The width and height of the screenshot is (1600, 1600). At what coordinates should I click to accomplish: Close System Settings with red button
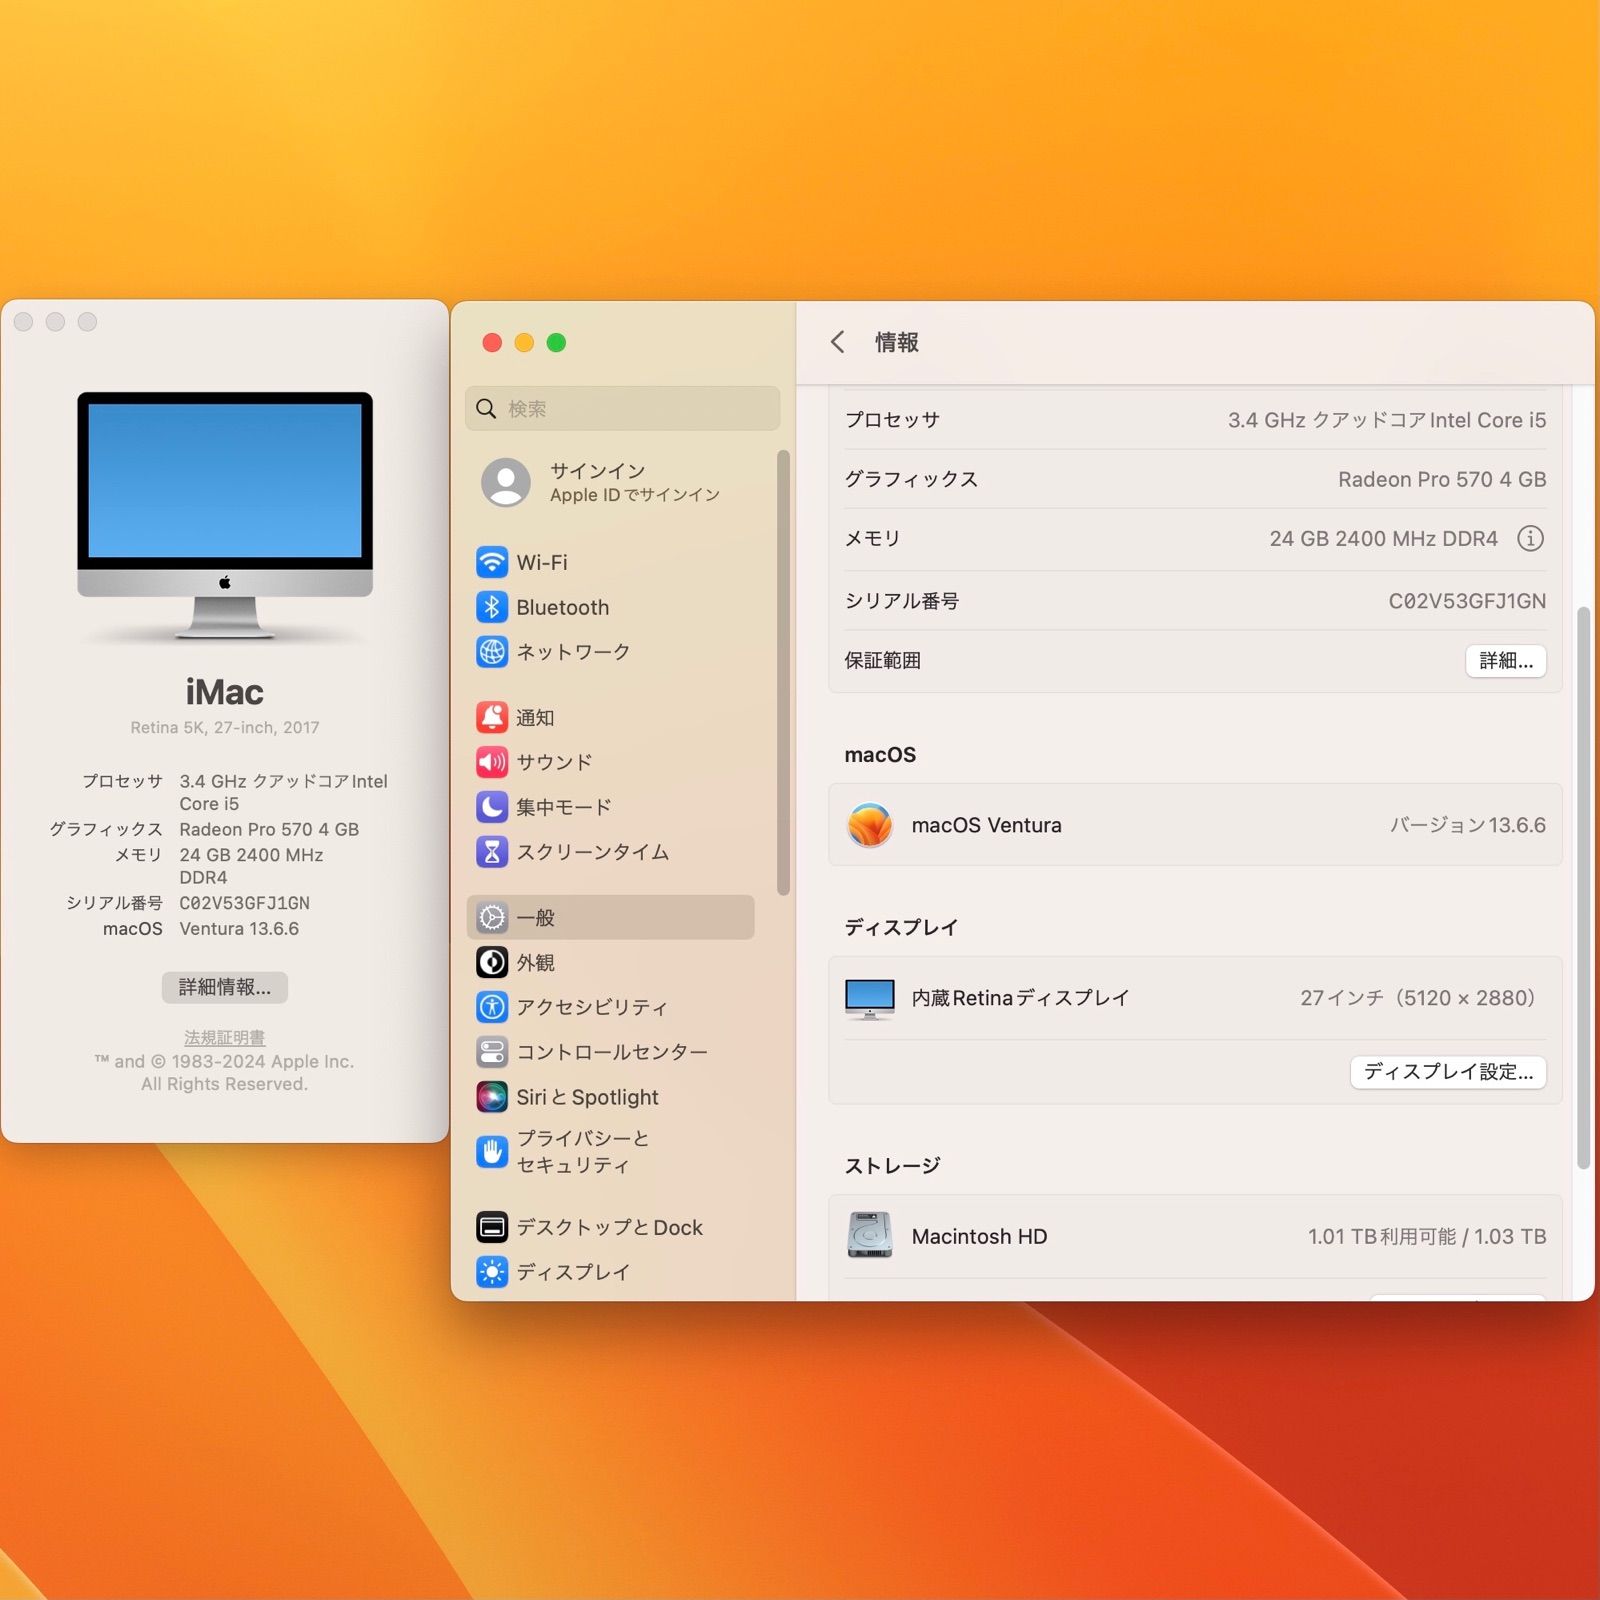[492, 343]
